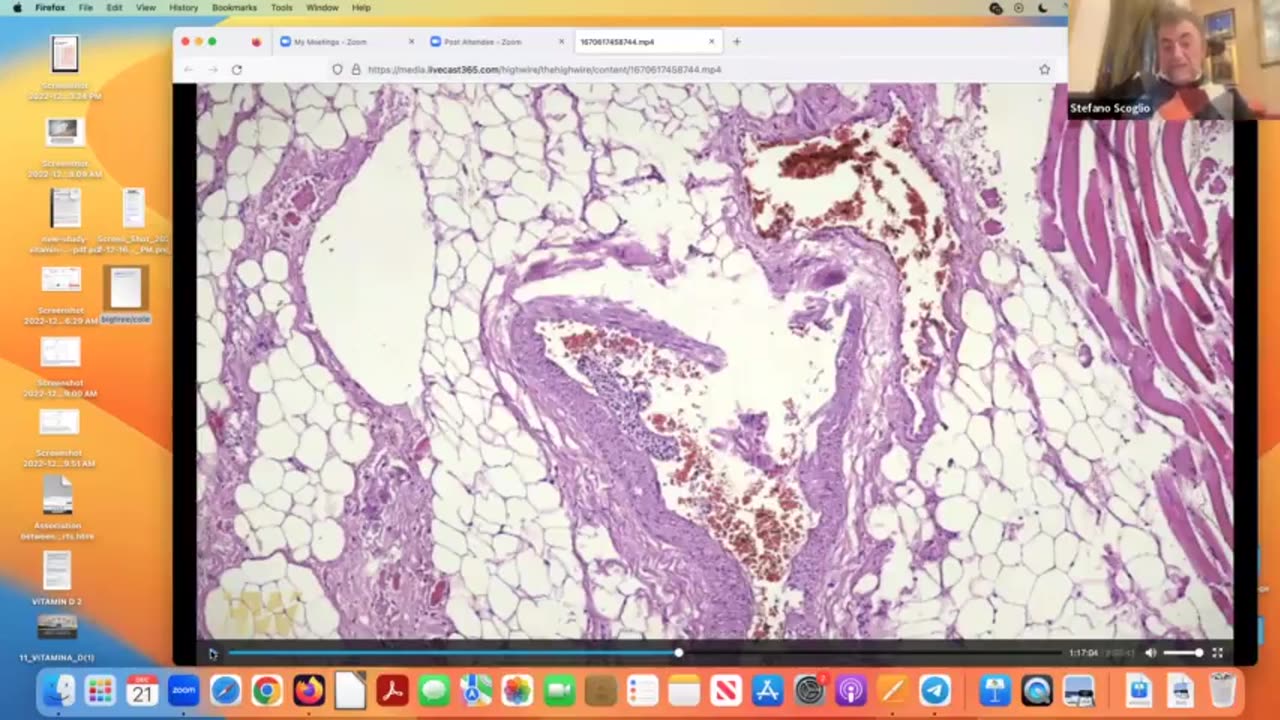Show site info via the padlock icon
This screenshot has width=1280, height=720.
(x=355, y=70)
